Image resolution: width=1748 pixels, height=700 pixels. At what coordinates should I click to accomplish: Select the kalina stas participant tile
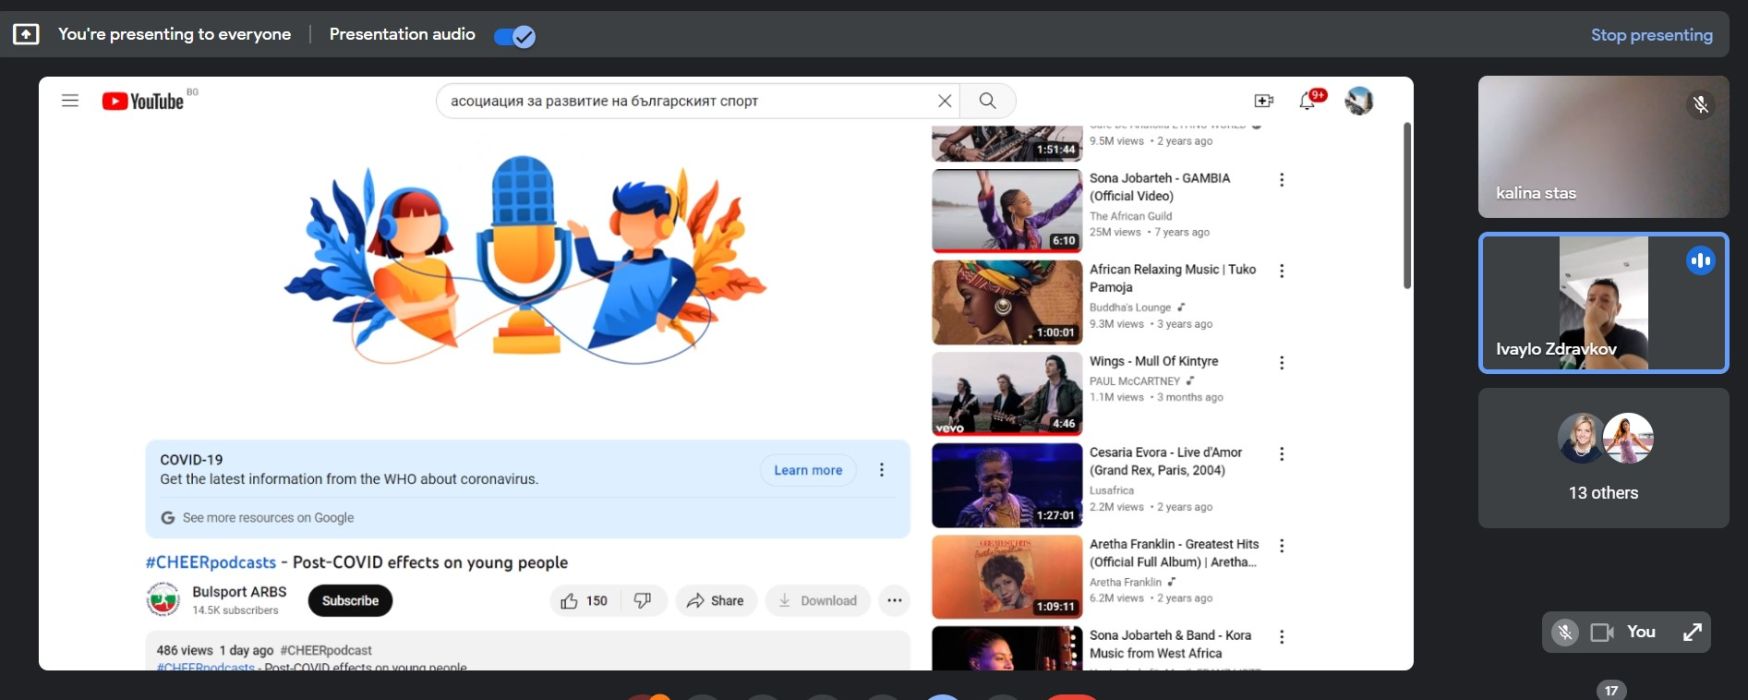tap(1603, 147)
